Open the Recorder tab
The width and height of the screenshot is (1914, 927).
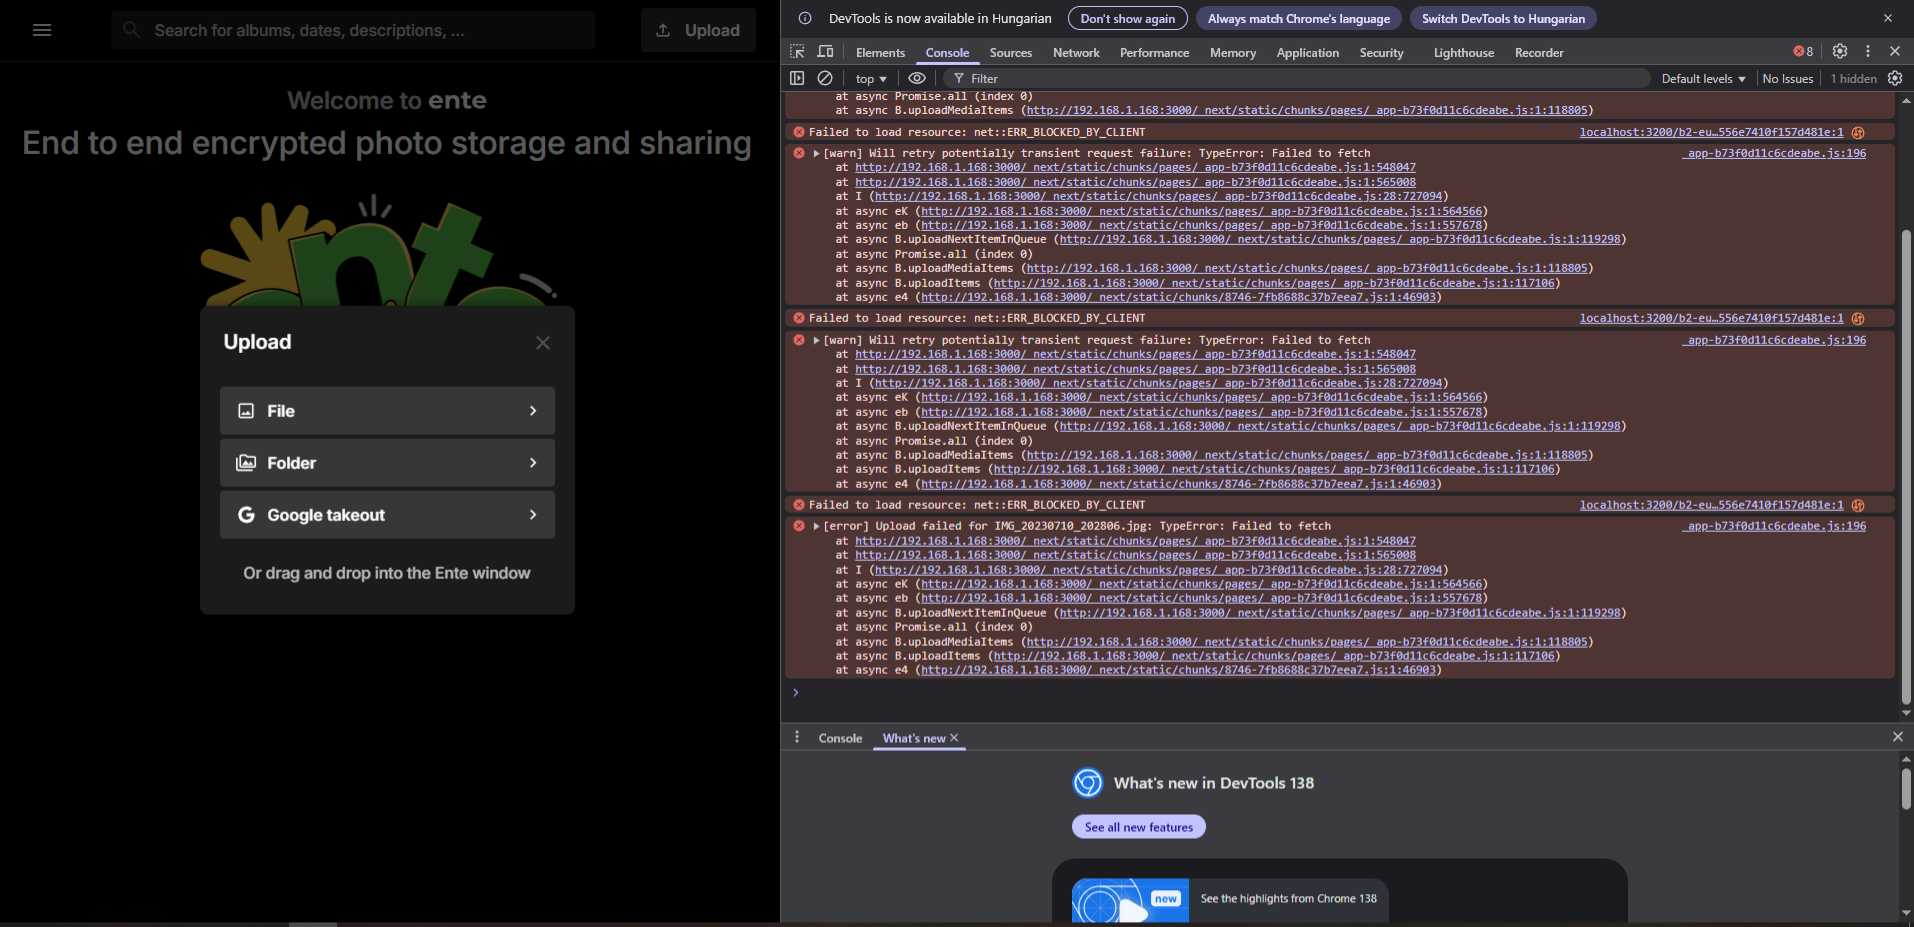tap(1539, 52)
